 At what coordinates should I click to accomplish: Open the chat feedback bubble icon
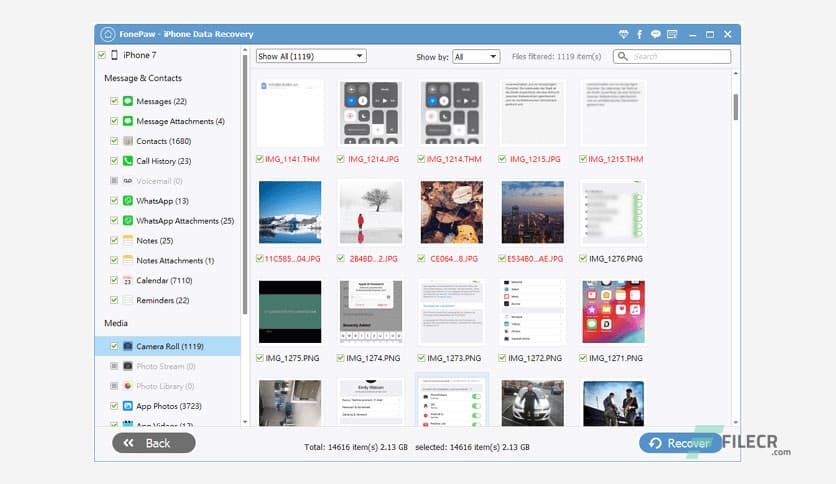656,34
